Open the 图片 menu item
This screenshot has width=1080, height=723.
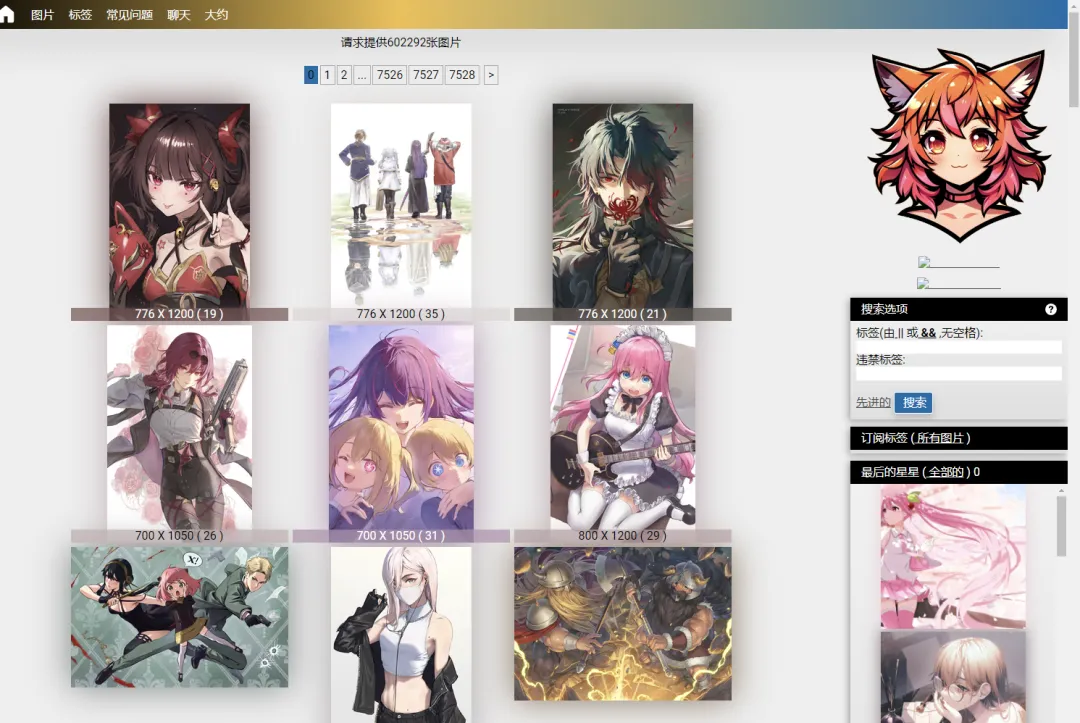point(42,15)
